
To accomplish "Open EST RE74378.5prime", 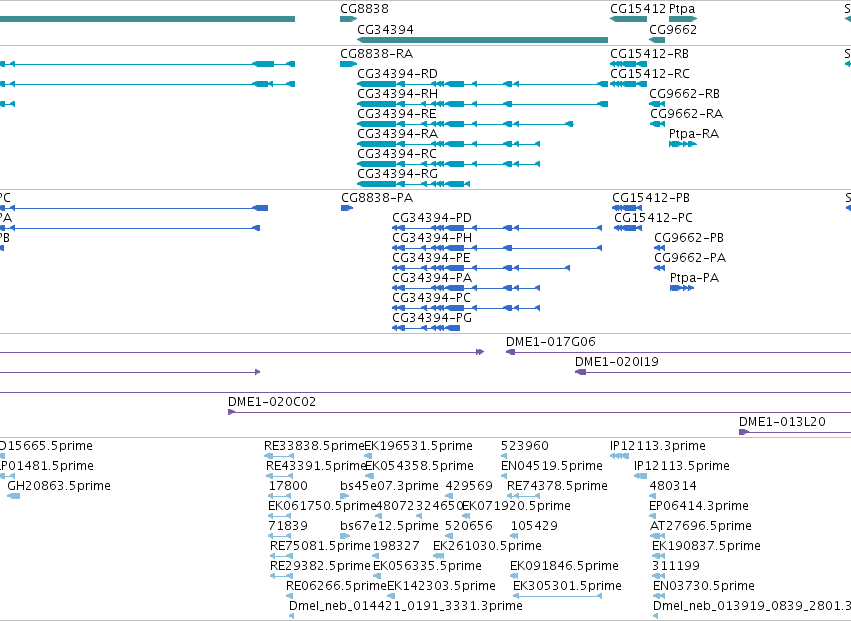I will click(557, 486).
